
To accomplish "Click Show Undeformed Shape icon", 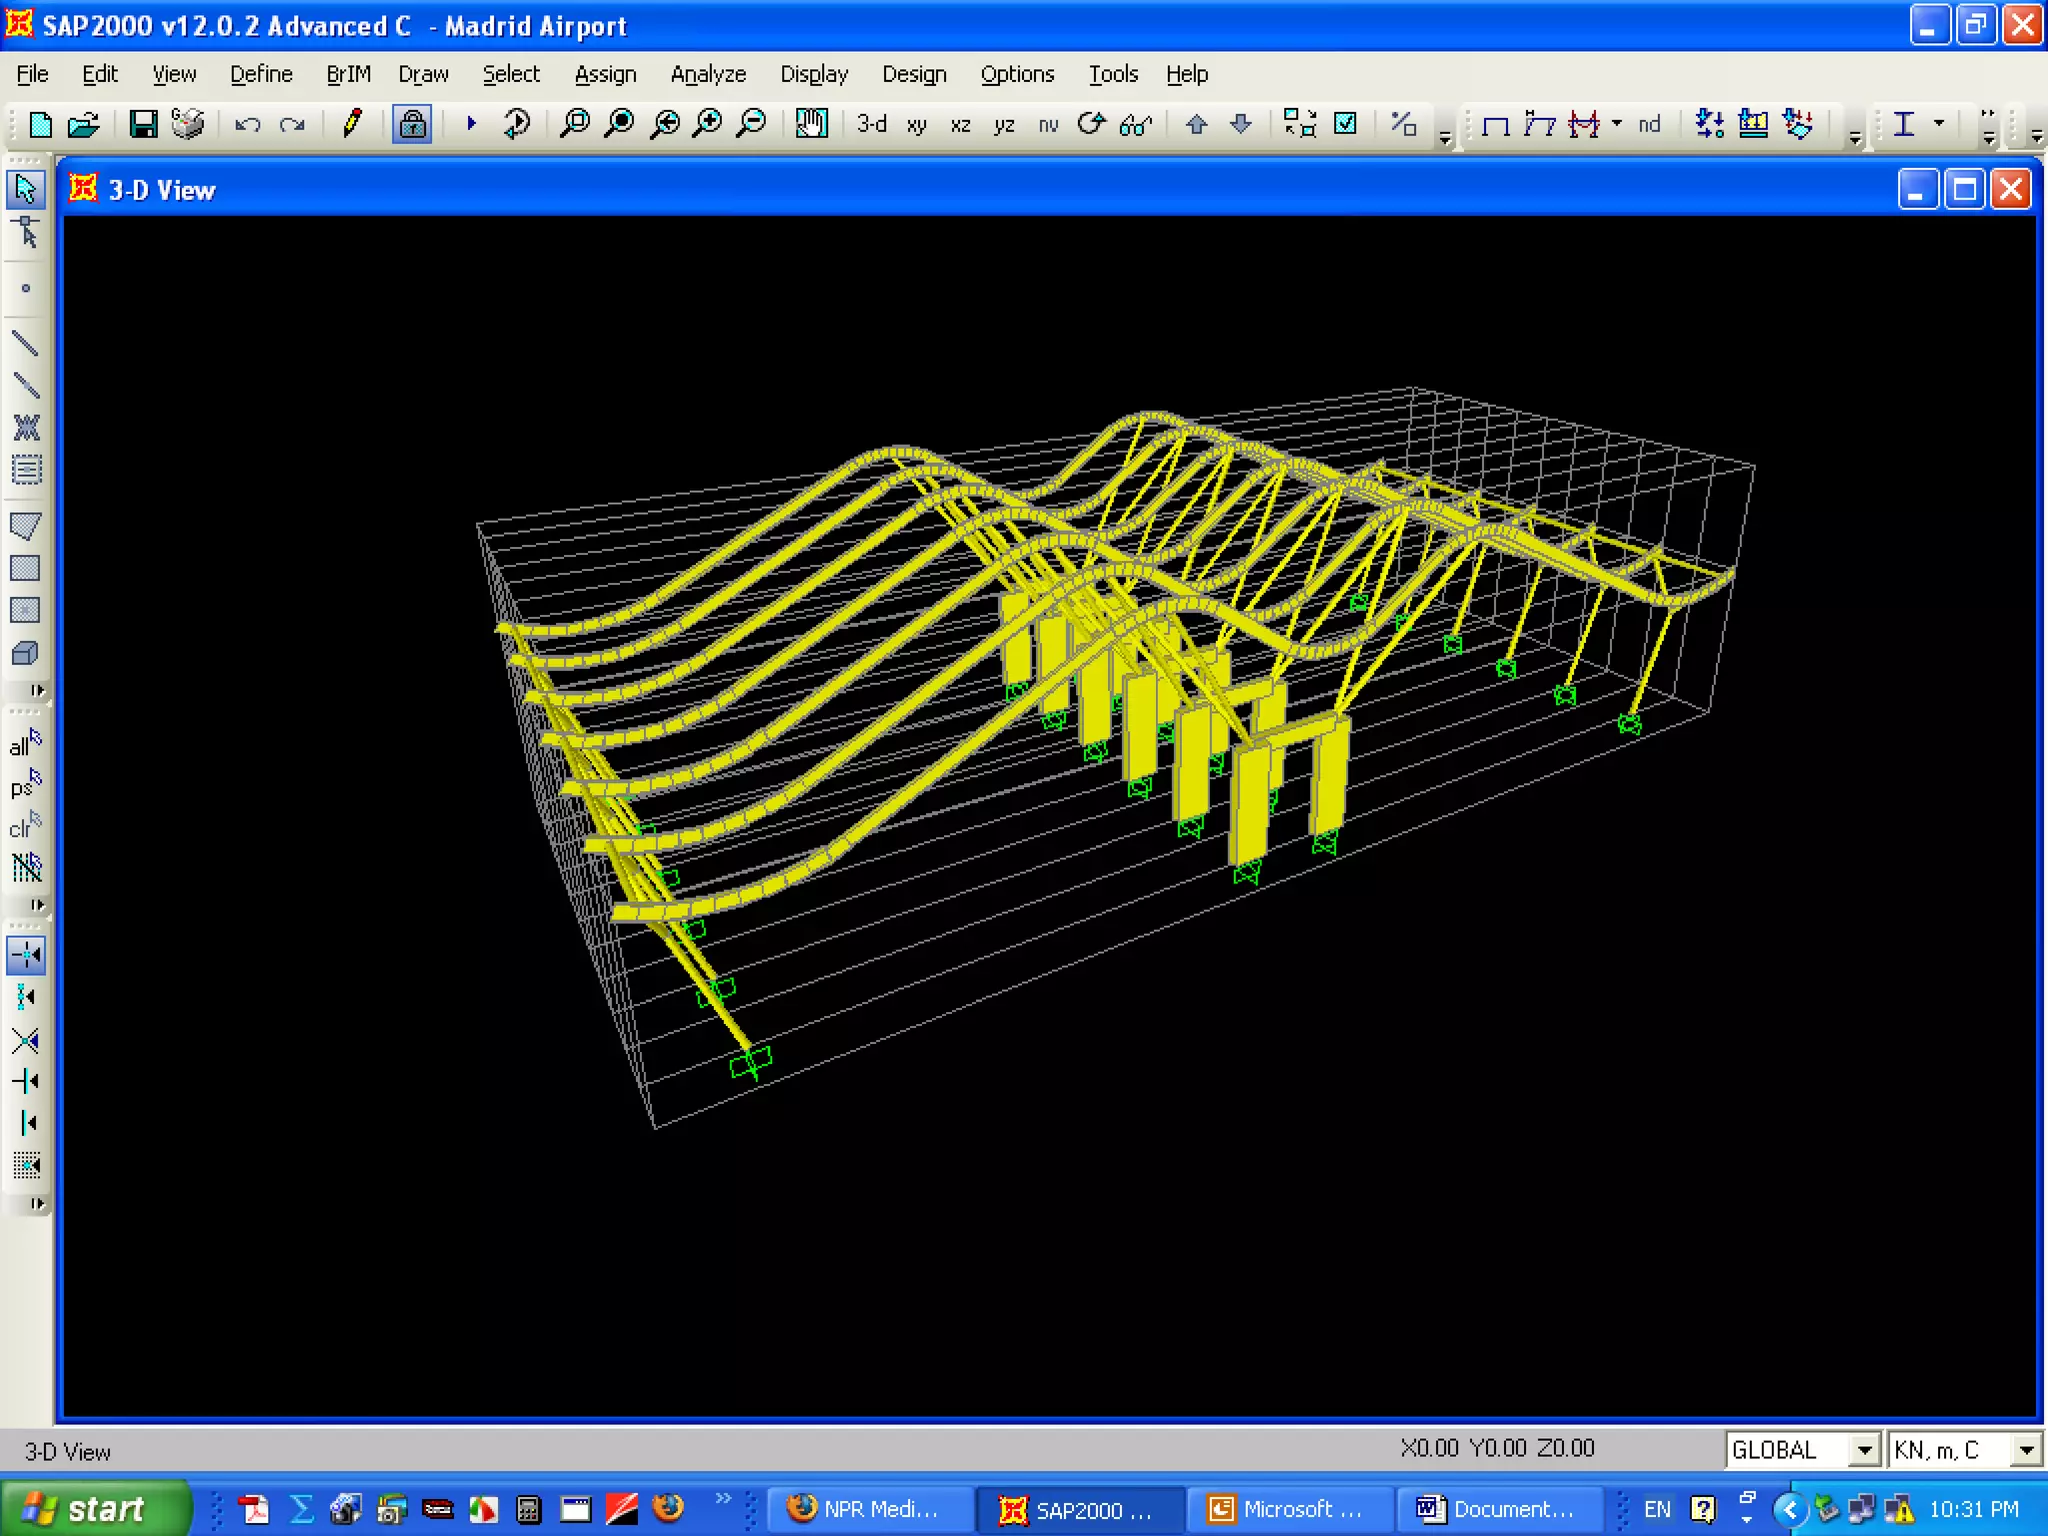I will point(1495,125).
